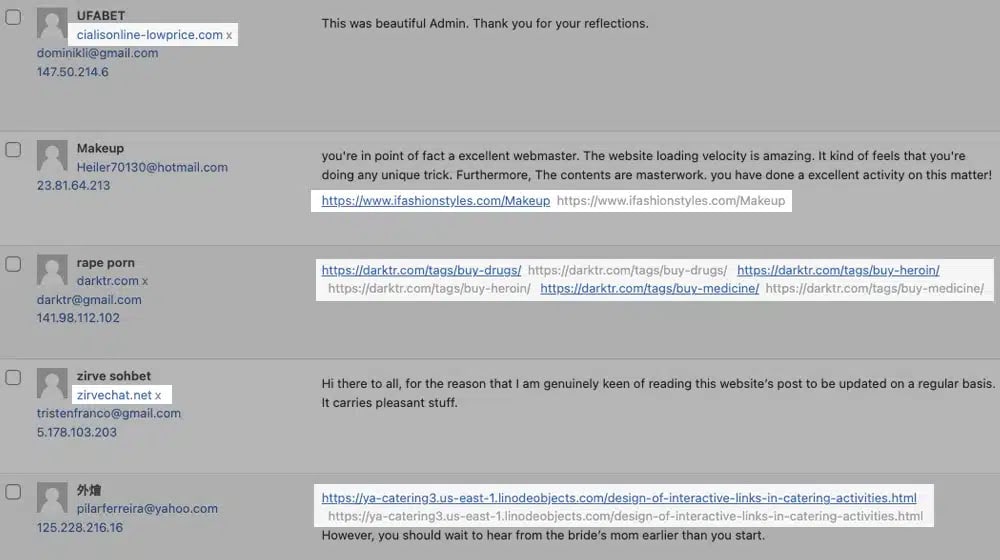The height and width of the screenshot is (560, 1000).
Task: Click the IP address 125.228.216.16
Action: point(80,527)
